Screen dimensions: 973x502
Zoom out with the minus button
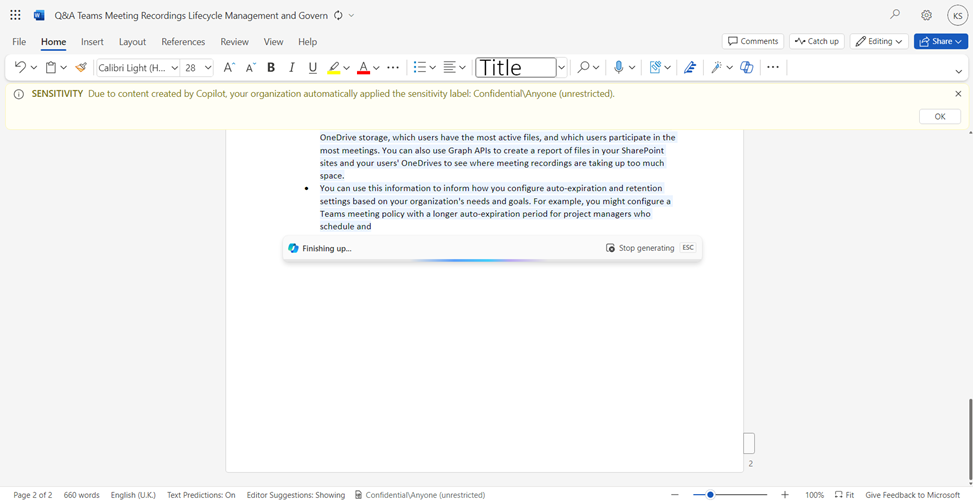675,495
